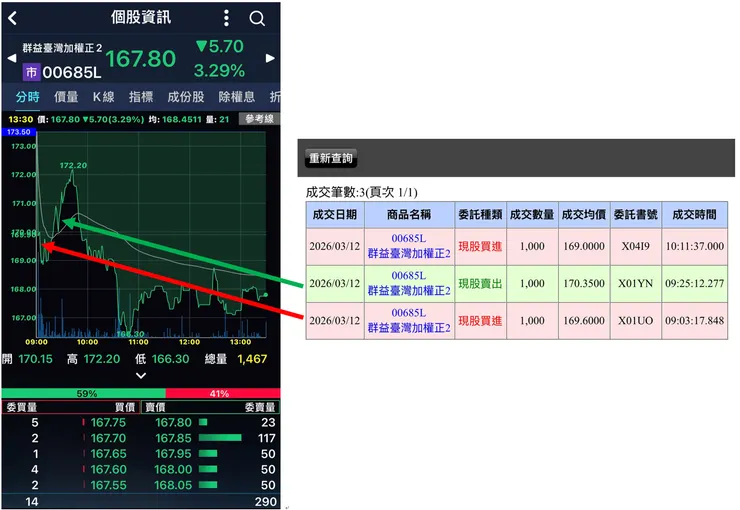
Task: Tap the purple 市 market badge
Action: [31, 72]
